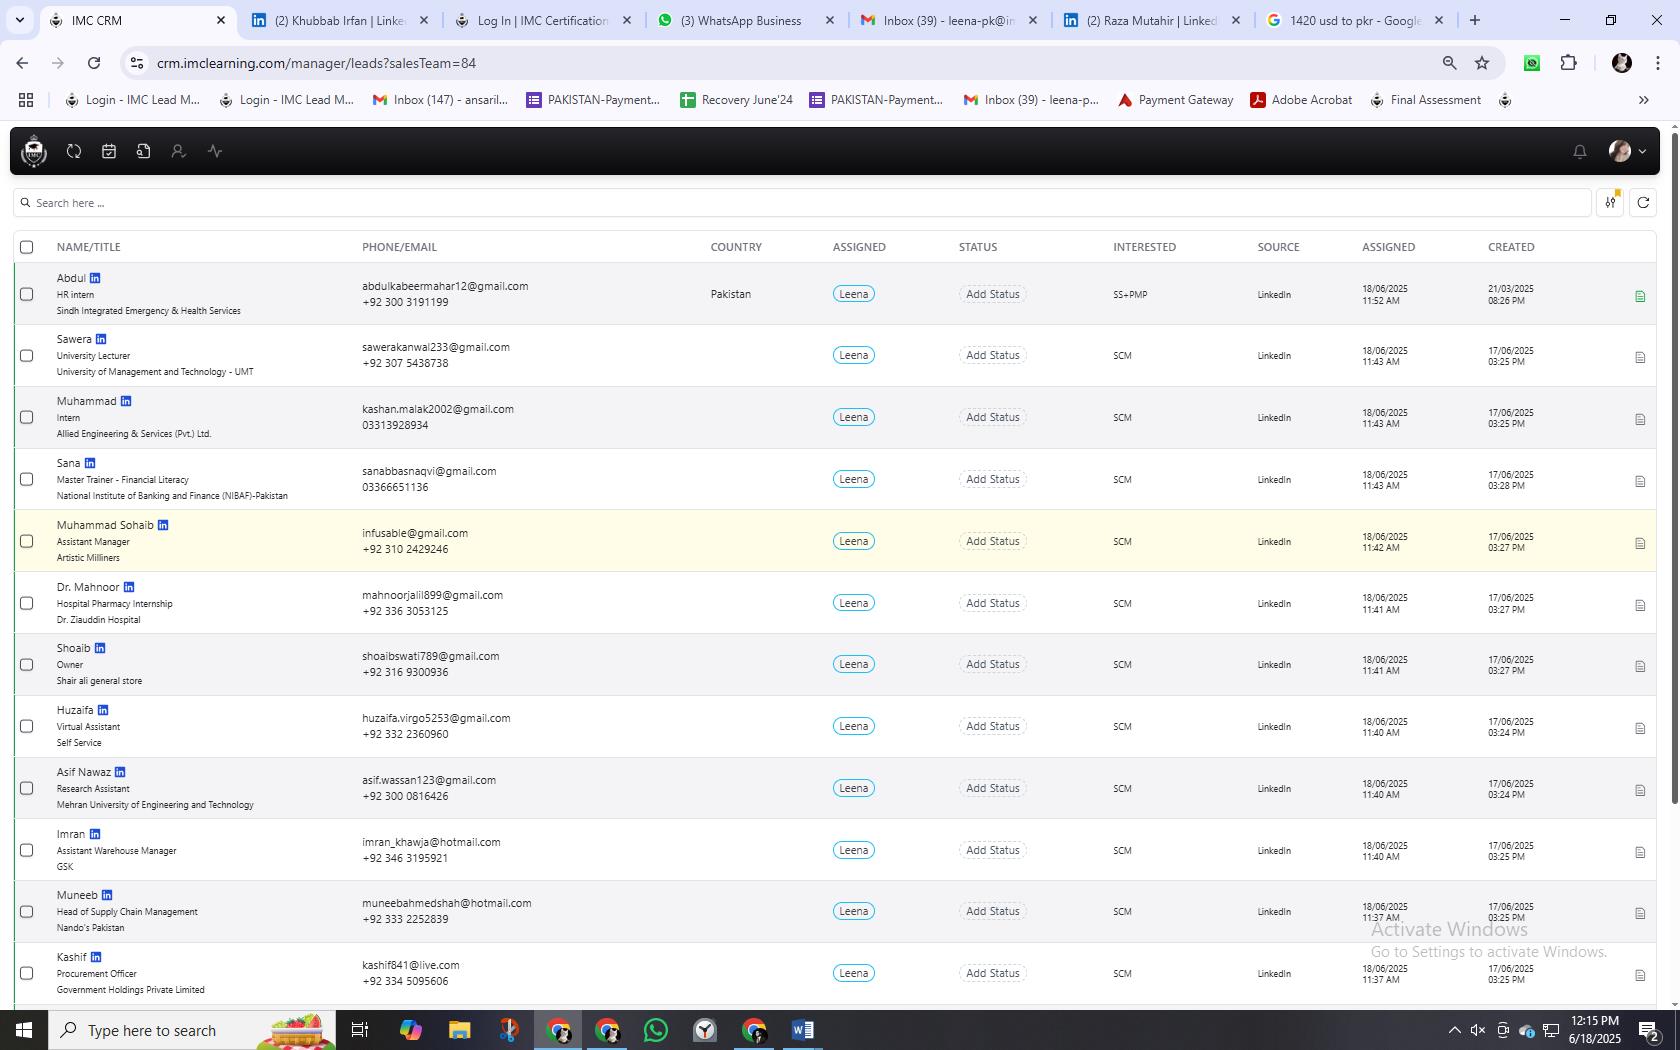Screen dimensions: 1680x1050
Task: Open Add Status dropdown for Dr. Mahnoor
Action: coord(992,603)
